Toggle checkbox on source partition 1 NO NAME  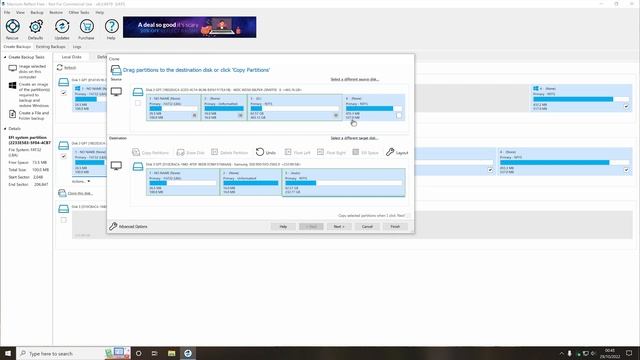[x=195, y=116]
